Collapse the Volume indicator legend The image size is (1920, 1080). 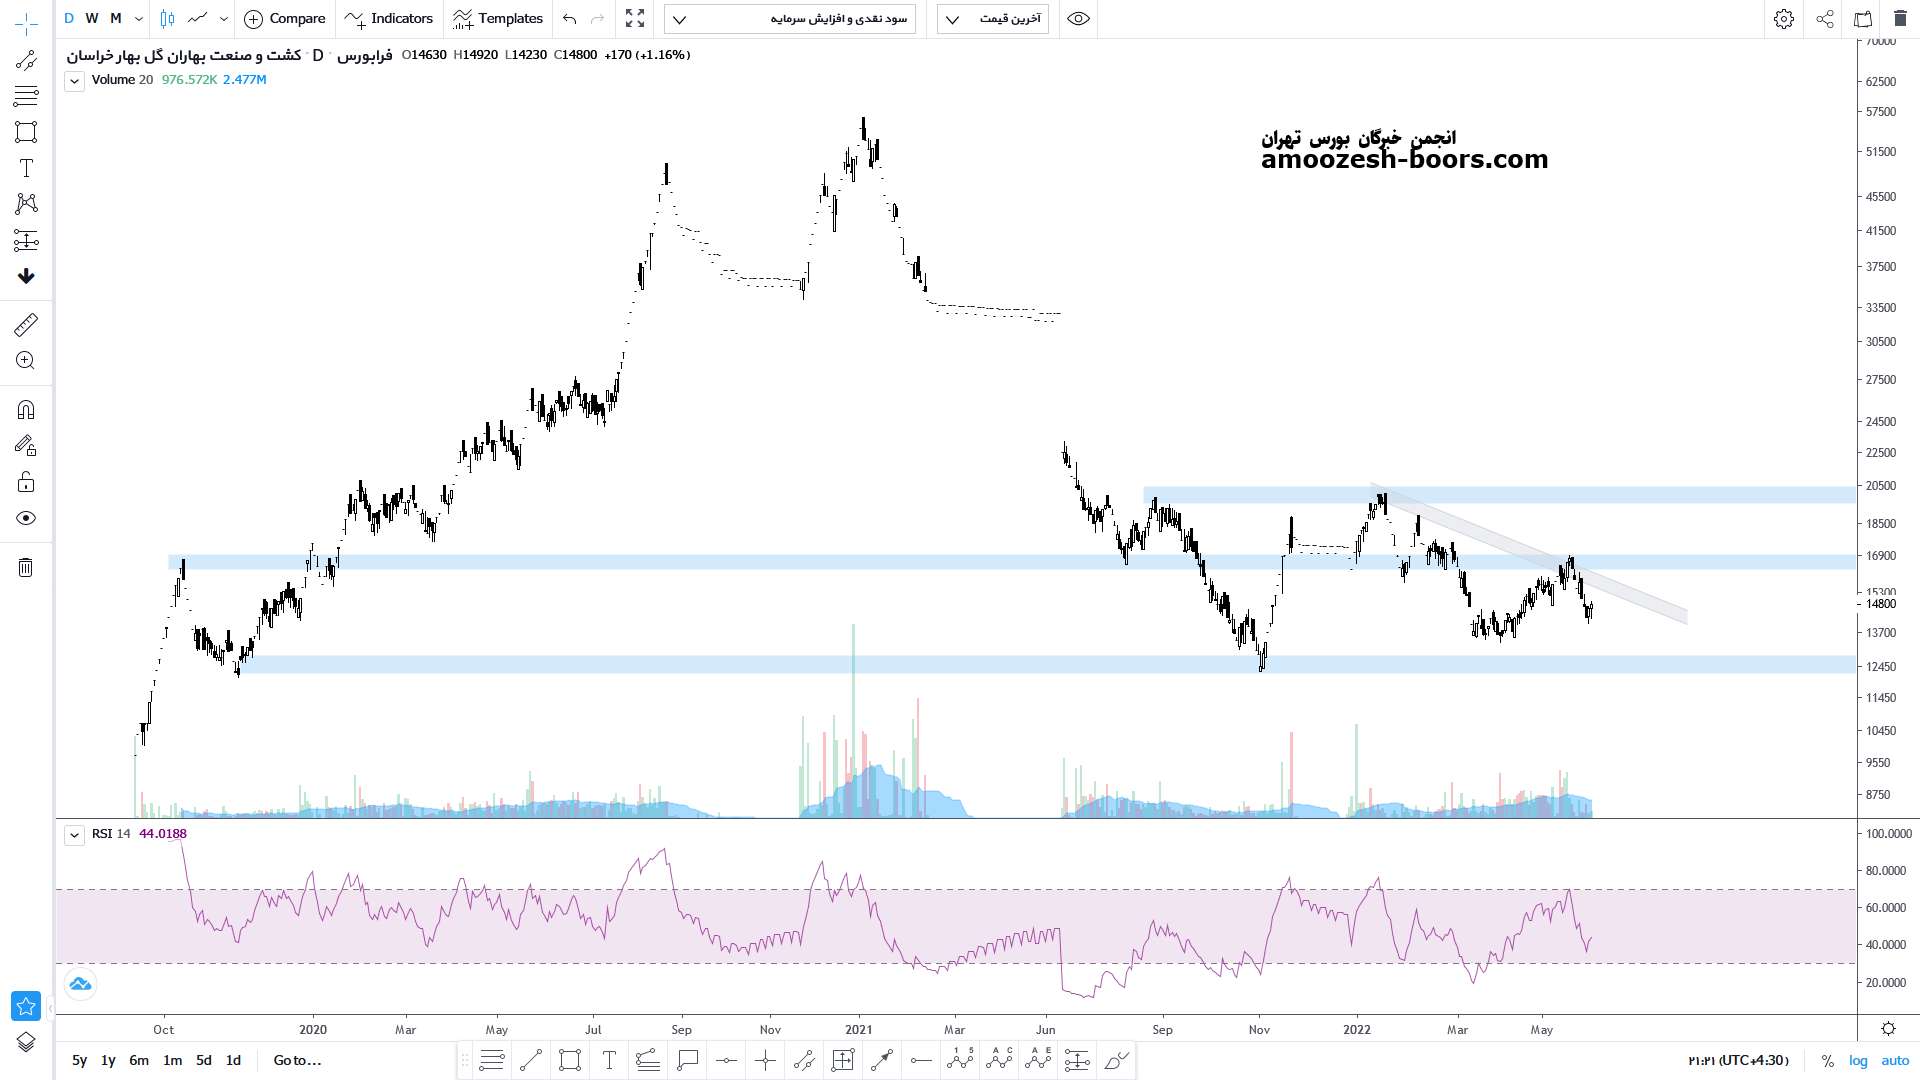pyautogui.click(x=74, y=81)
